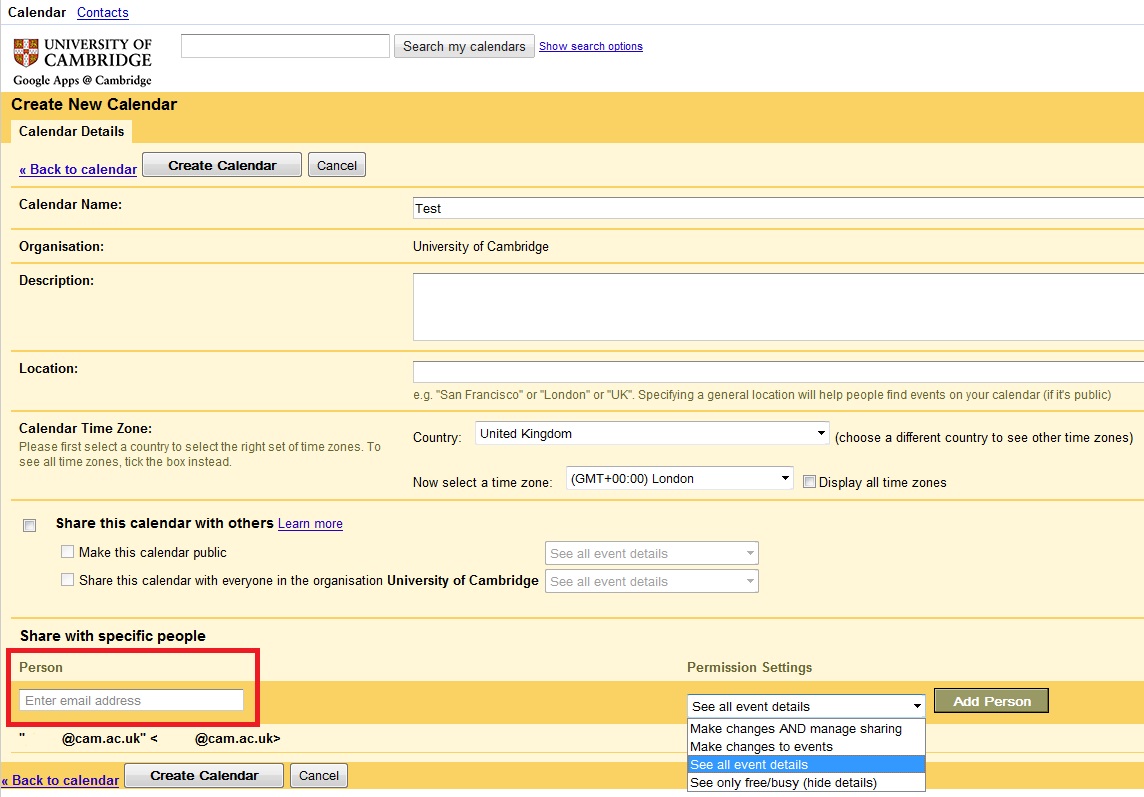Open permission dropdown beside organisation sharing option
The image size is (1144, 797).
tap(652, 581)
